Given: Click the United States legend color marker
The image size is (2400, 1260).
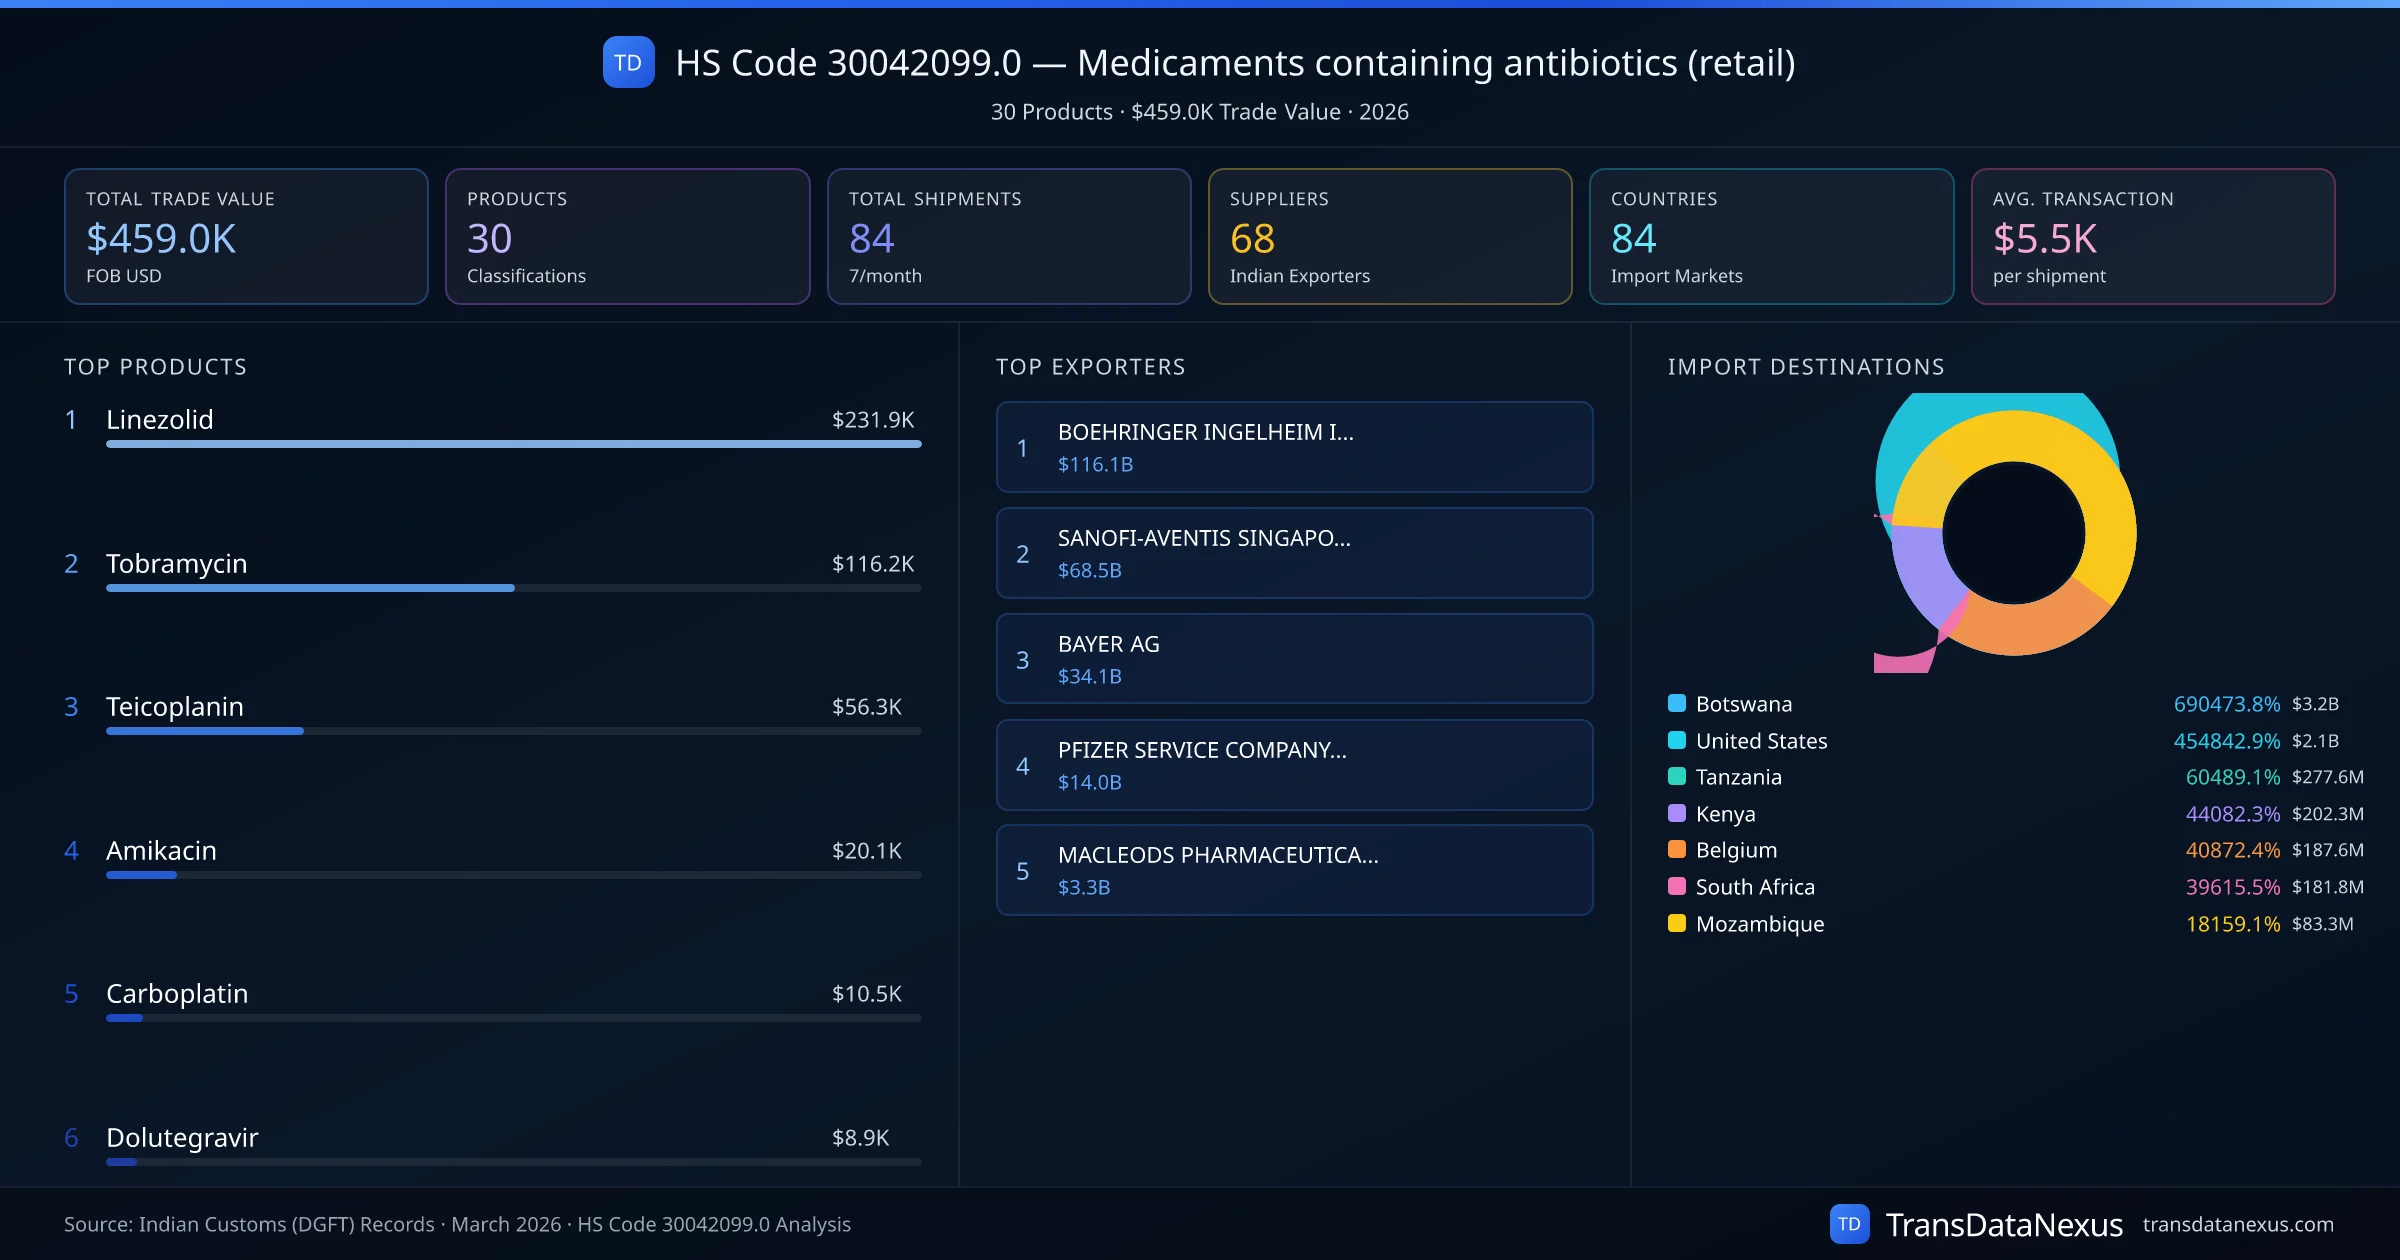Looking at the screenshot, I should 1676,740.
